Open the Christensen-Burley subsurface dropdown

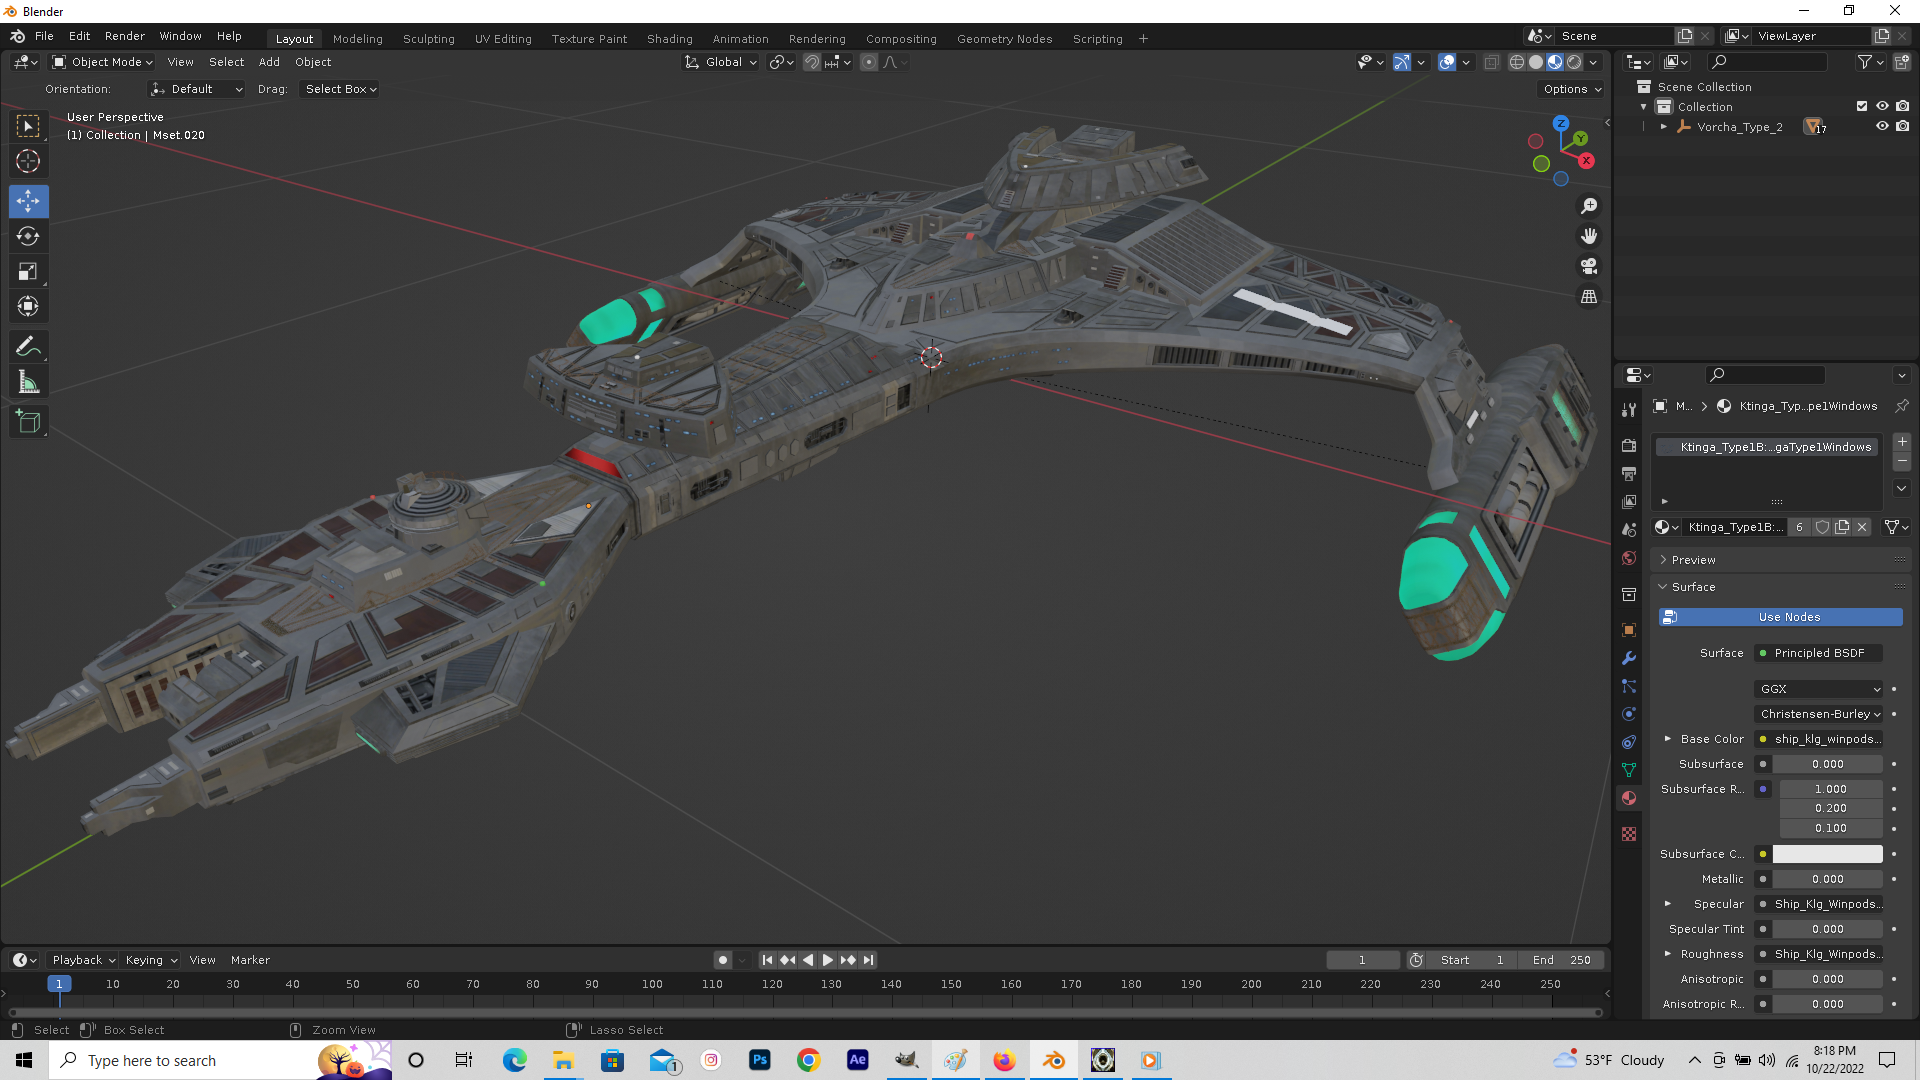[1820, 714]
